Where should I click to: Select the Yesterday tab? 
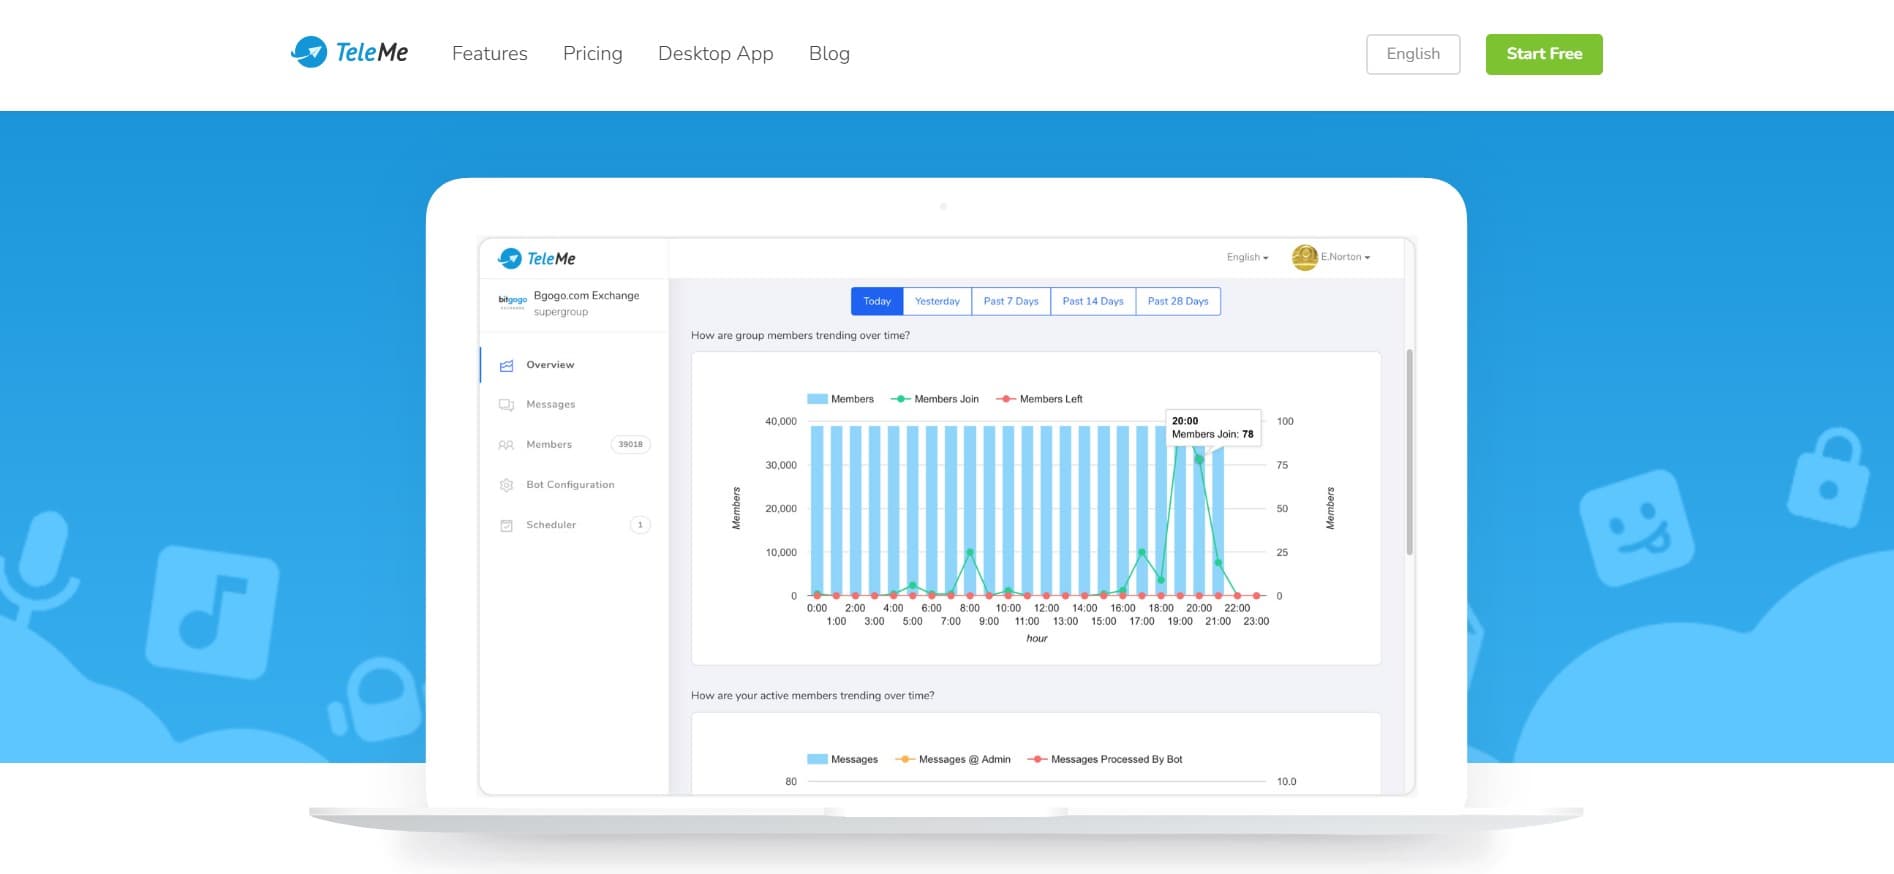(x=937, y=301)
